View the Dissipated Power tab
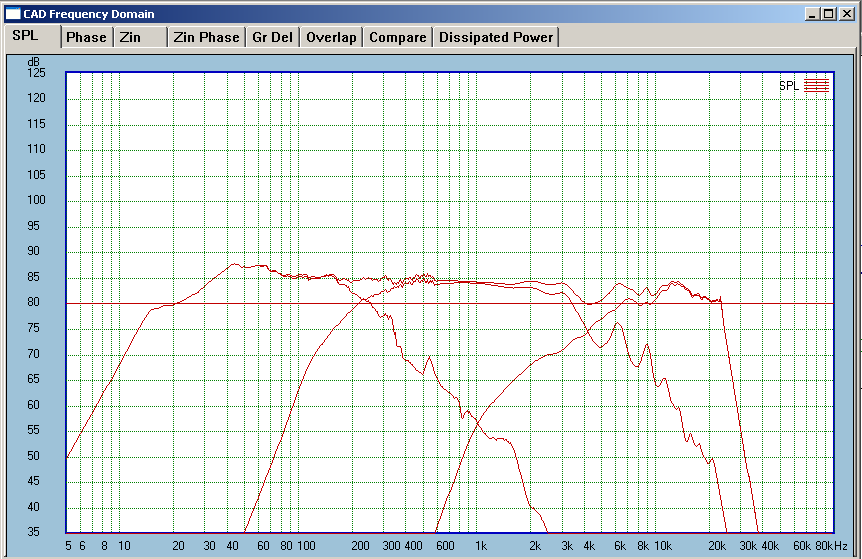 (x=496, y=37)
